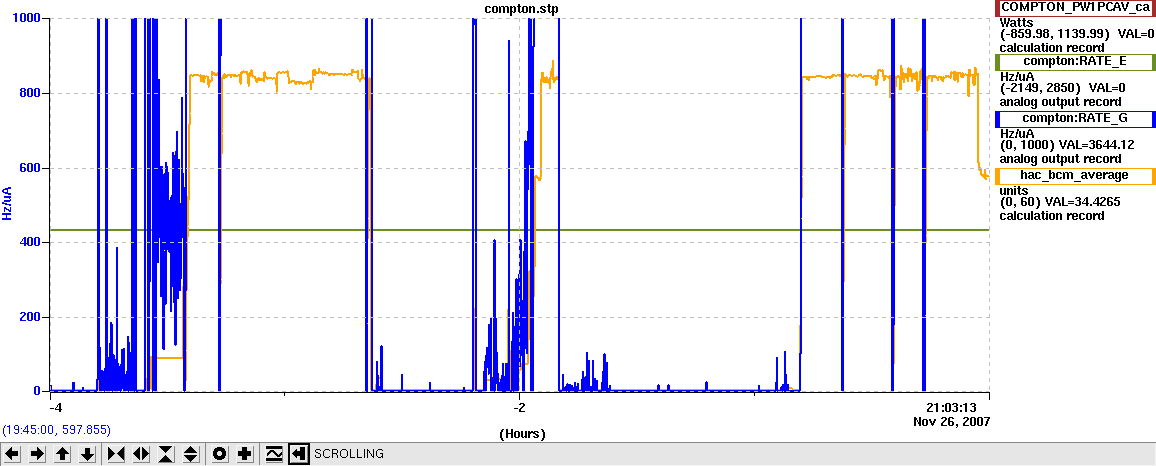Select the hac_bcm_average curve legend

click(1075, 175)
